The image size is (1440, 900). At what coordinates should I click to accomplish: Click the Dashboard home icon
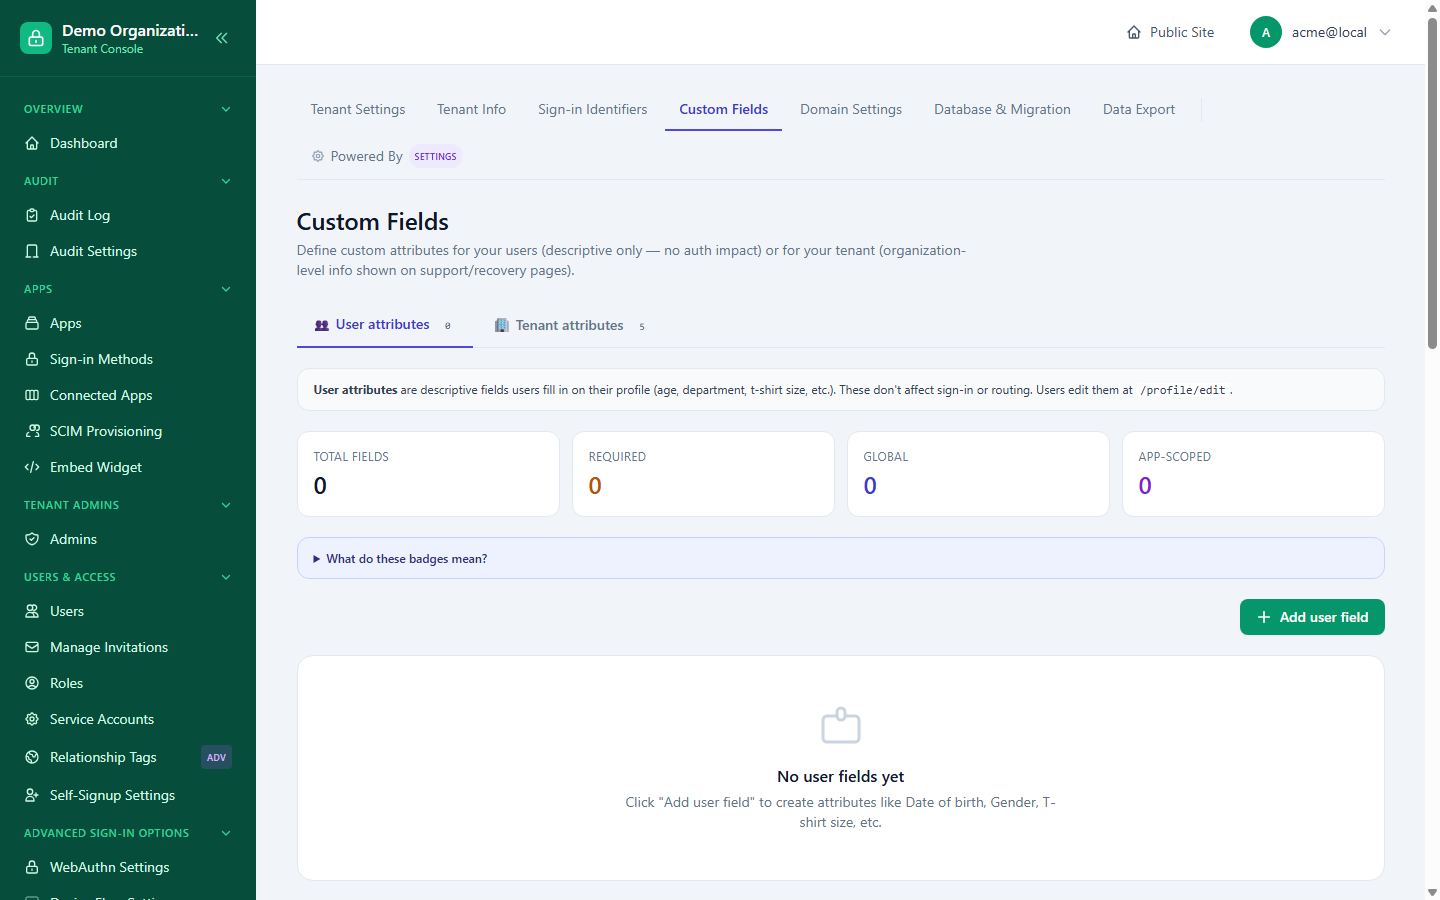pyautogui.click(x=32, y=143)
